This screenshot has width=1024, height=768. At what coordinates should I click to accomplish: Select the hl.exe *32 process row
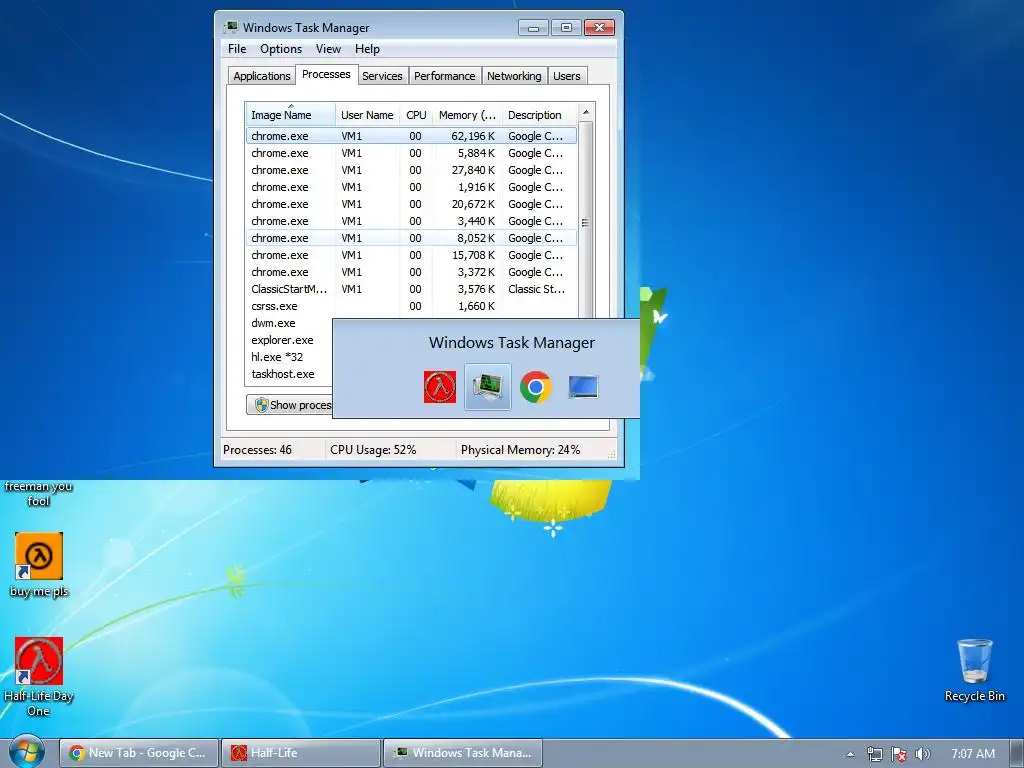tap(289, 357)
